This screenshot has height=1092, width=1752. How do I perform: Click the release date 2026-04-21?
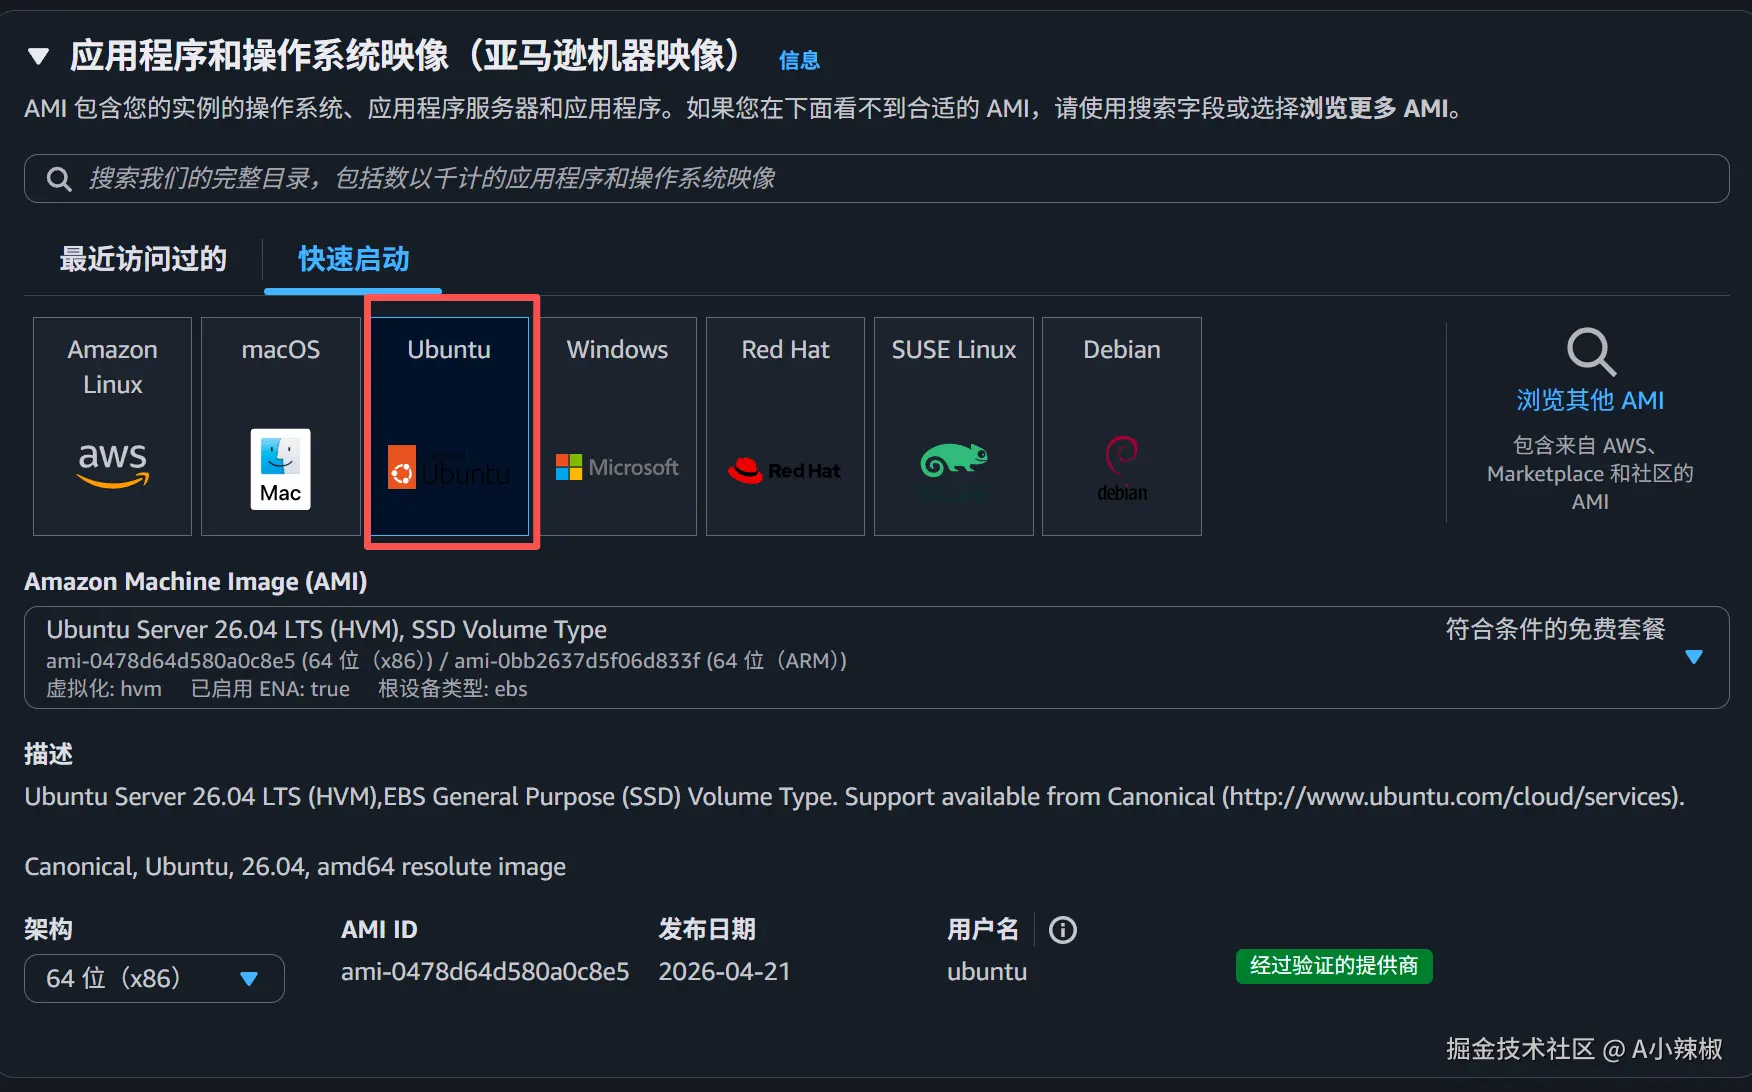coord(724,972)
